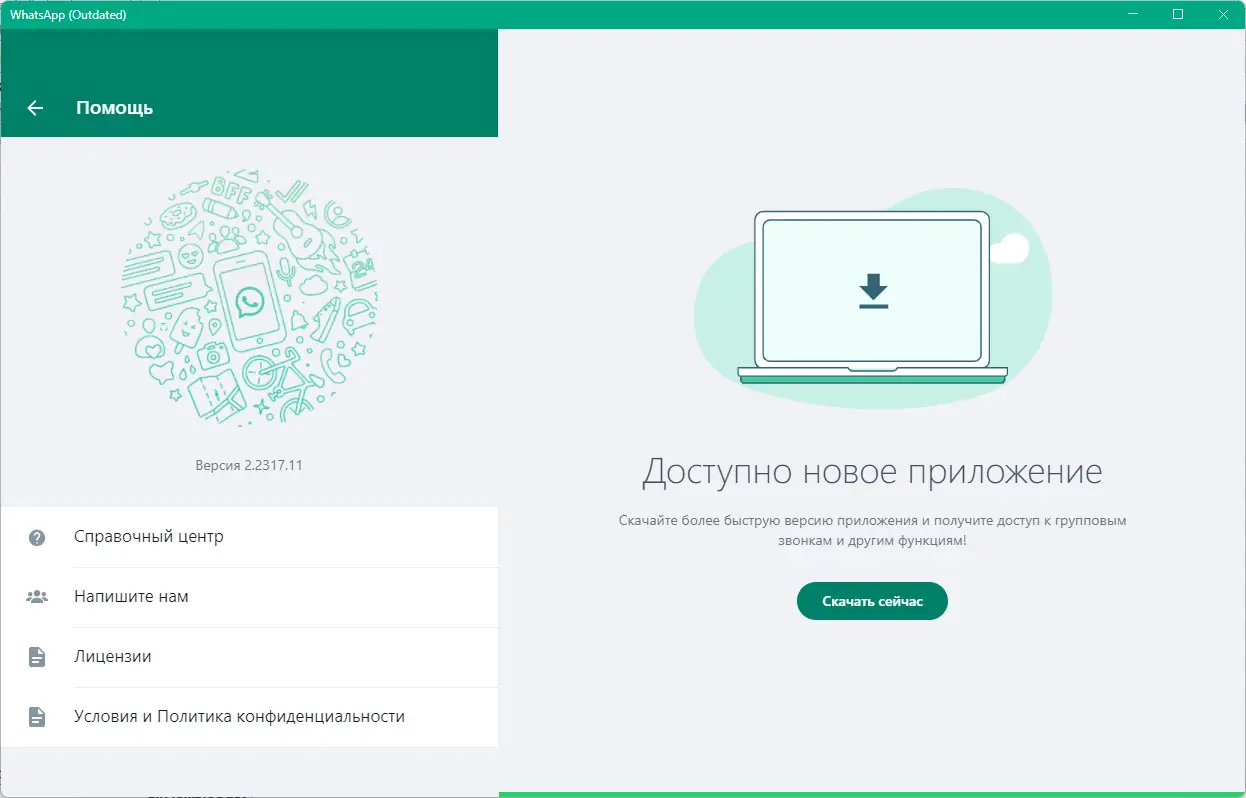
Task: Click the document icon next to Условия и Политика
Action: click(37, 717)
